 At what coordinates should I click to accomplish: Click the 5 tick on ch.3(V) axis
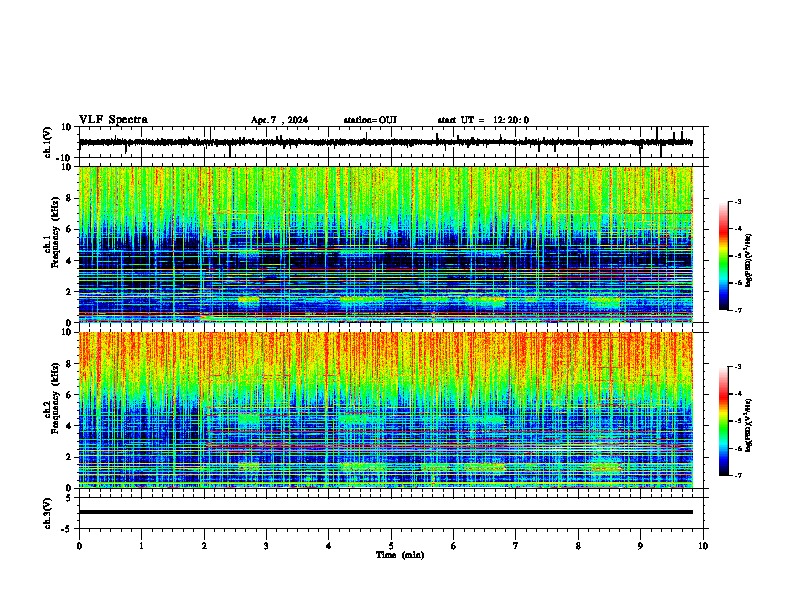(70, 498)
